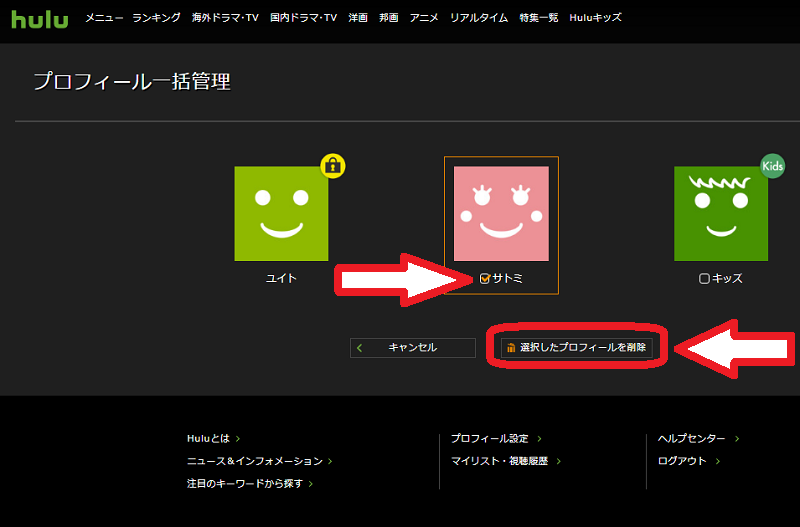Click the プロフィール一括管理 heading
800x527 pixels.
click(132, 82)
